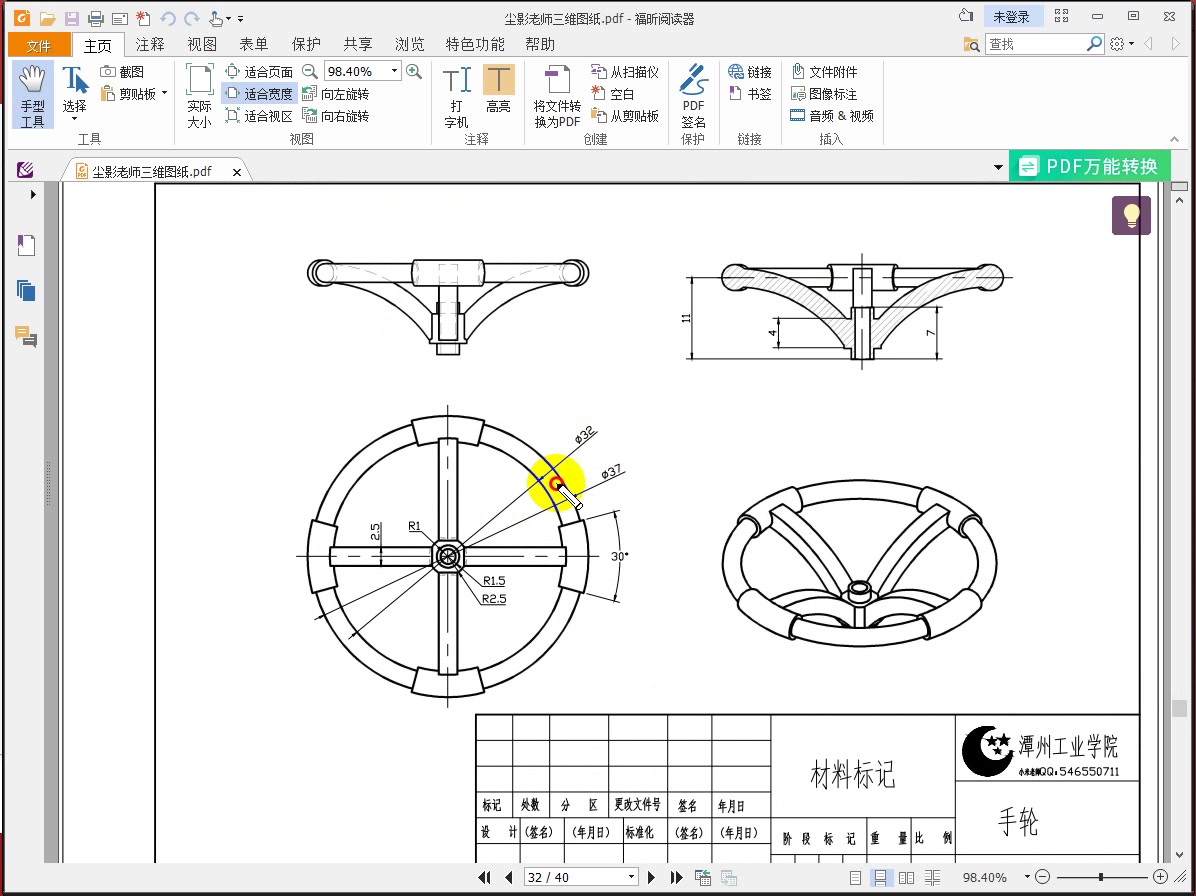Click the 将文件转换为PDF conversion icon
Image resolution: width=1196 pixels, height=896 pixels.
(x=556, y=95)
